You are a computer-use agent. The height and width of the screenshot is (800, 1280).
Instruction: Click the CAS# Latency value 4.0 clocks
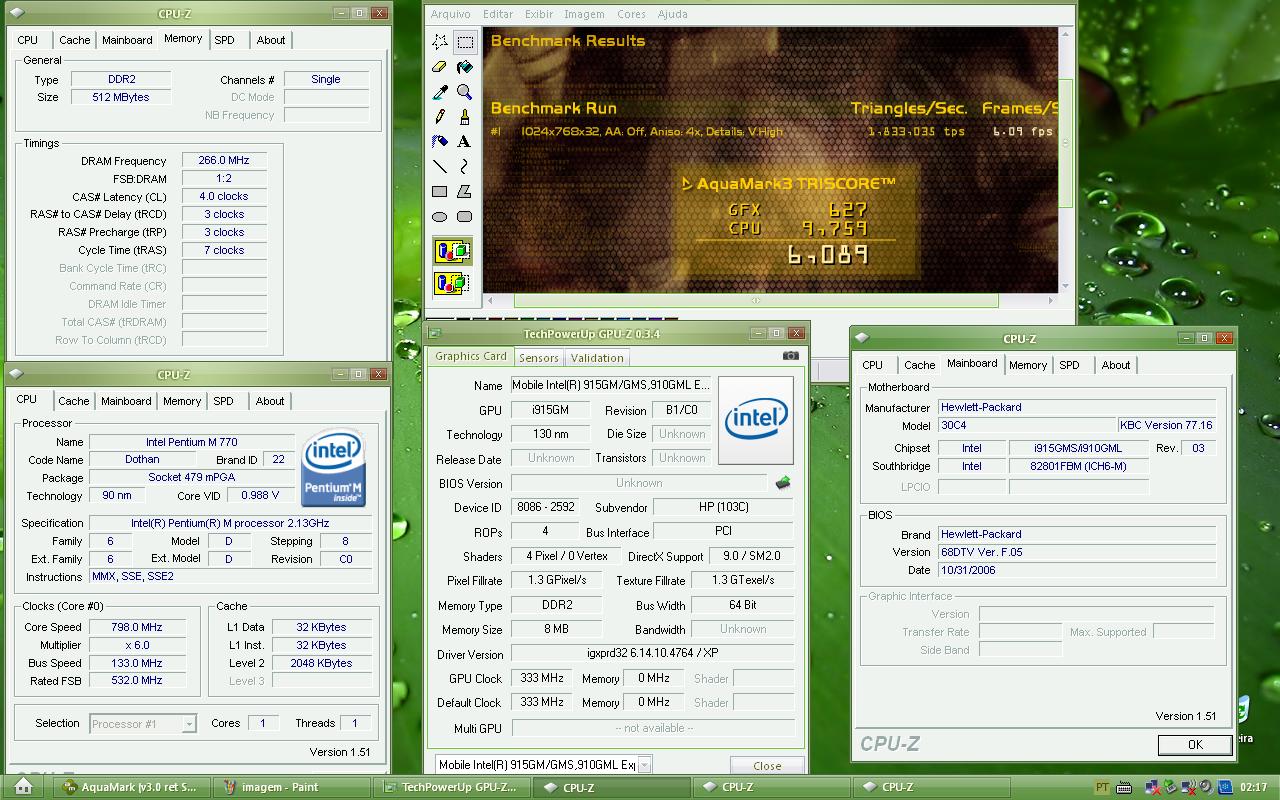pos(224,196)
